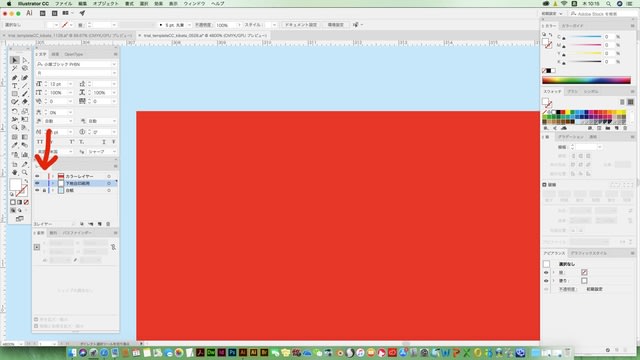Click the Adobe Stock search field

pyautogui.click(x=602, y=14)
